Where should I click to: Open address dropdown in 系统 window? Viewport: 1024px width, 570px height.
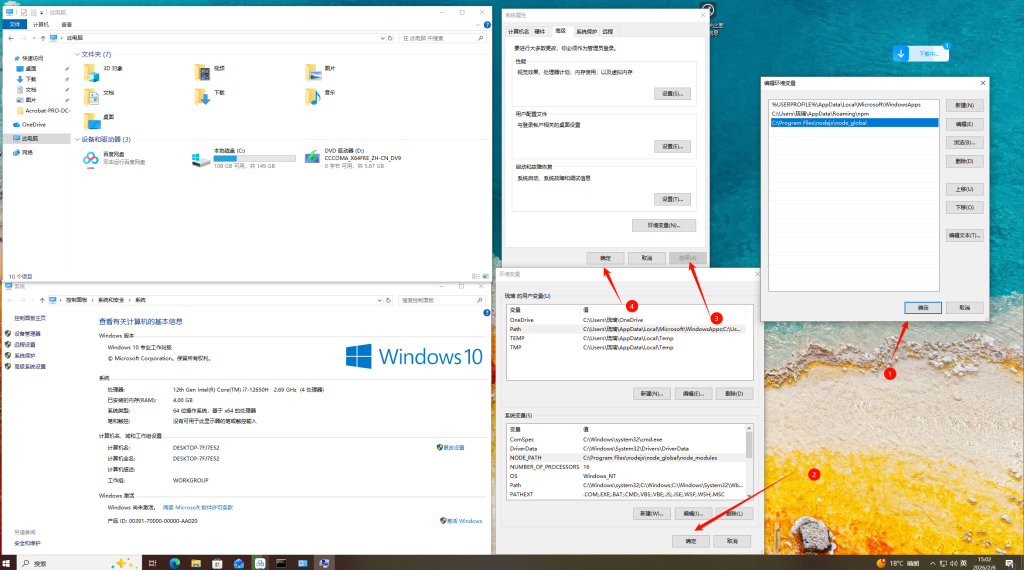379,300
